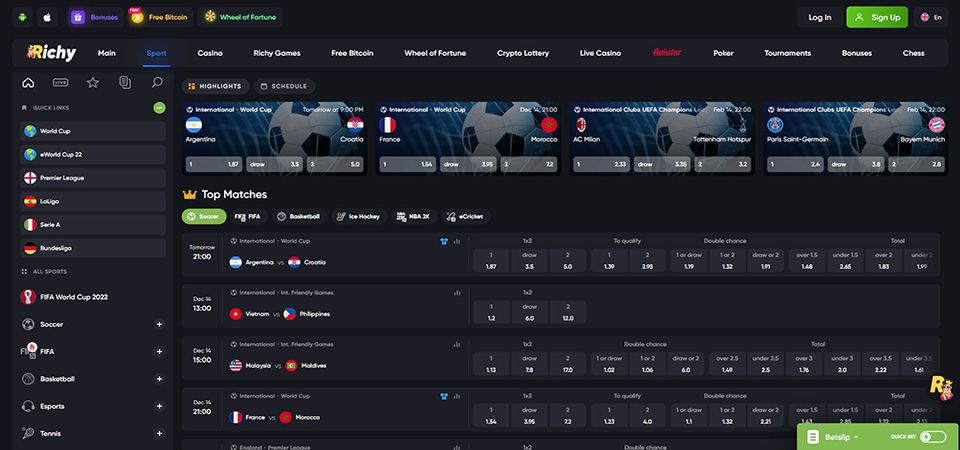Open the bet history coupon icon
The image size is (960, 450).
125,83
